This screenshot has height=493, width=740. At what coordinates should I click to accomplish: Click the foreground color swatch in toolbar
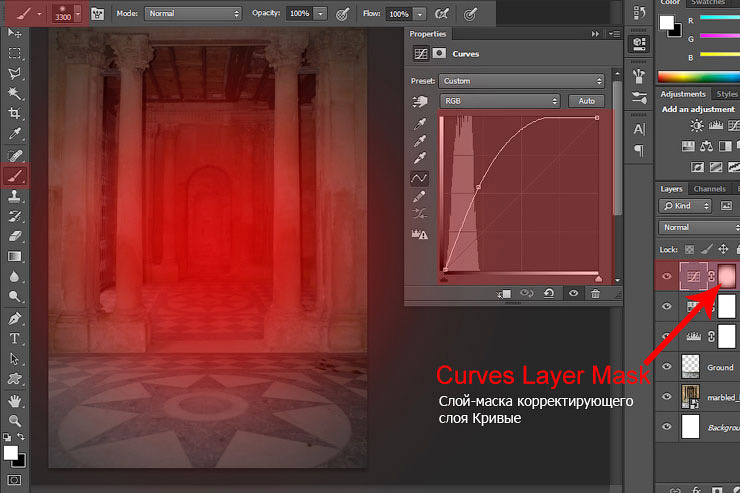(x=10, y=453)
